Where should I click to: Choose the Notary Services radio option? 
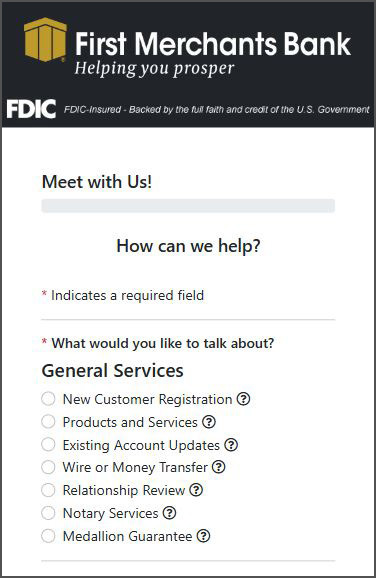pyautogui.click(x=48, y=513)
